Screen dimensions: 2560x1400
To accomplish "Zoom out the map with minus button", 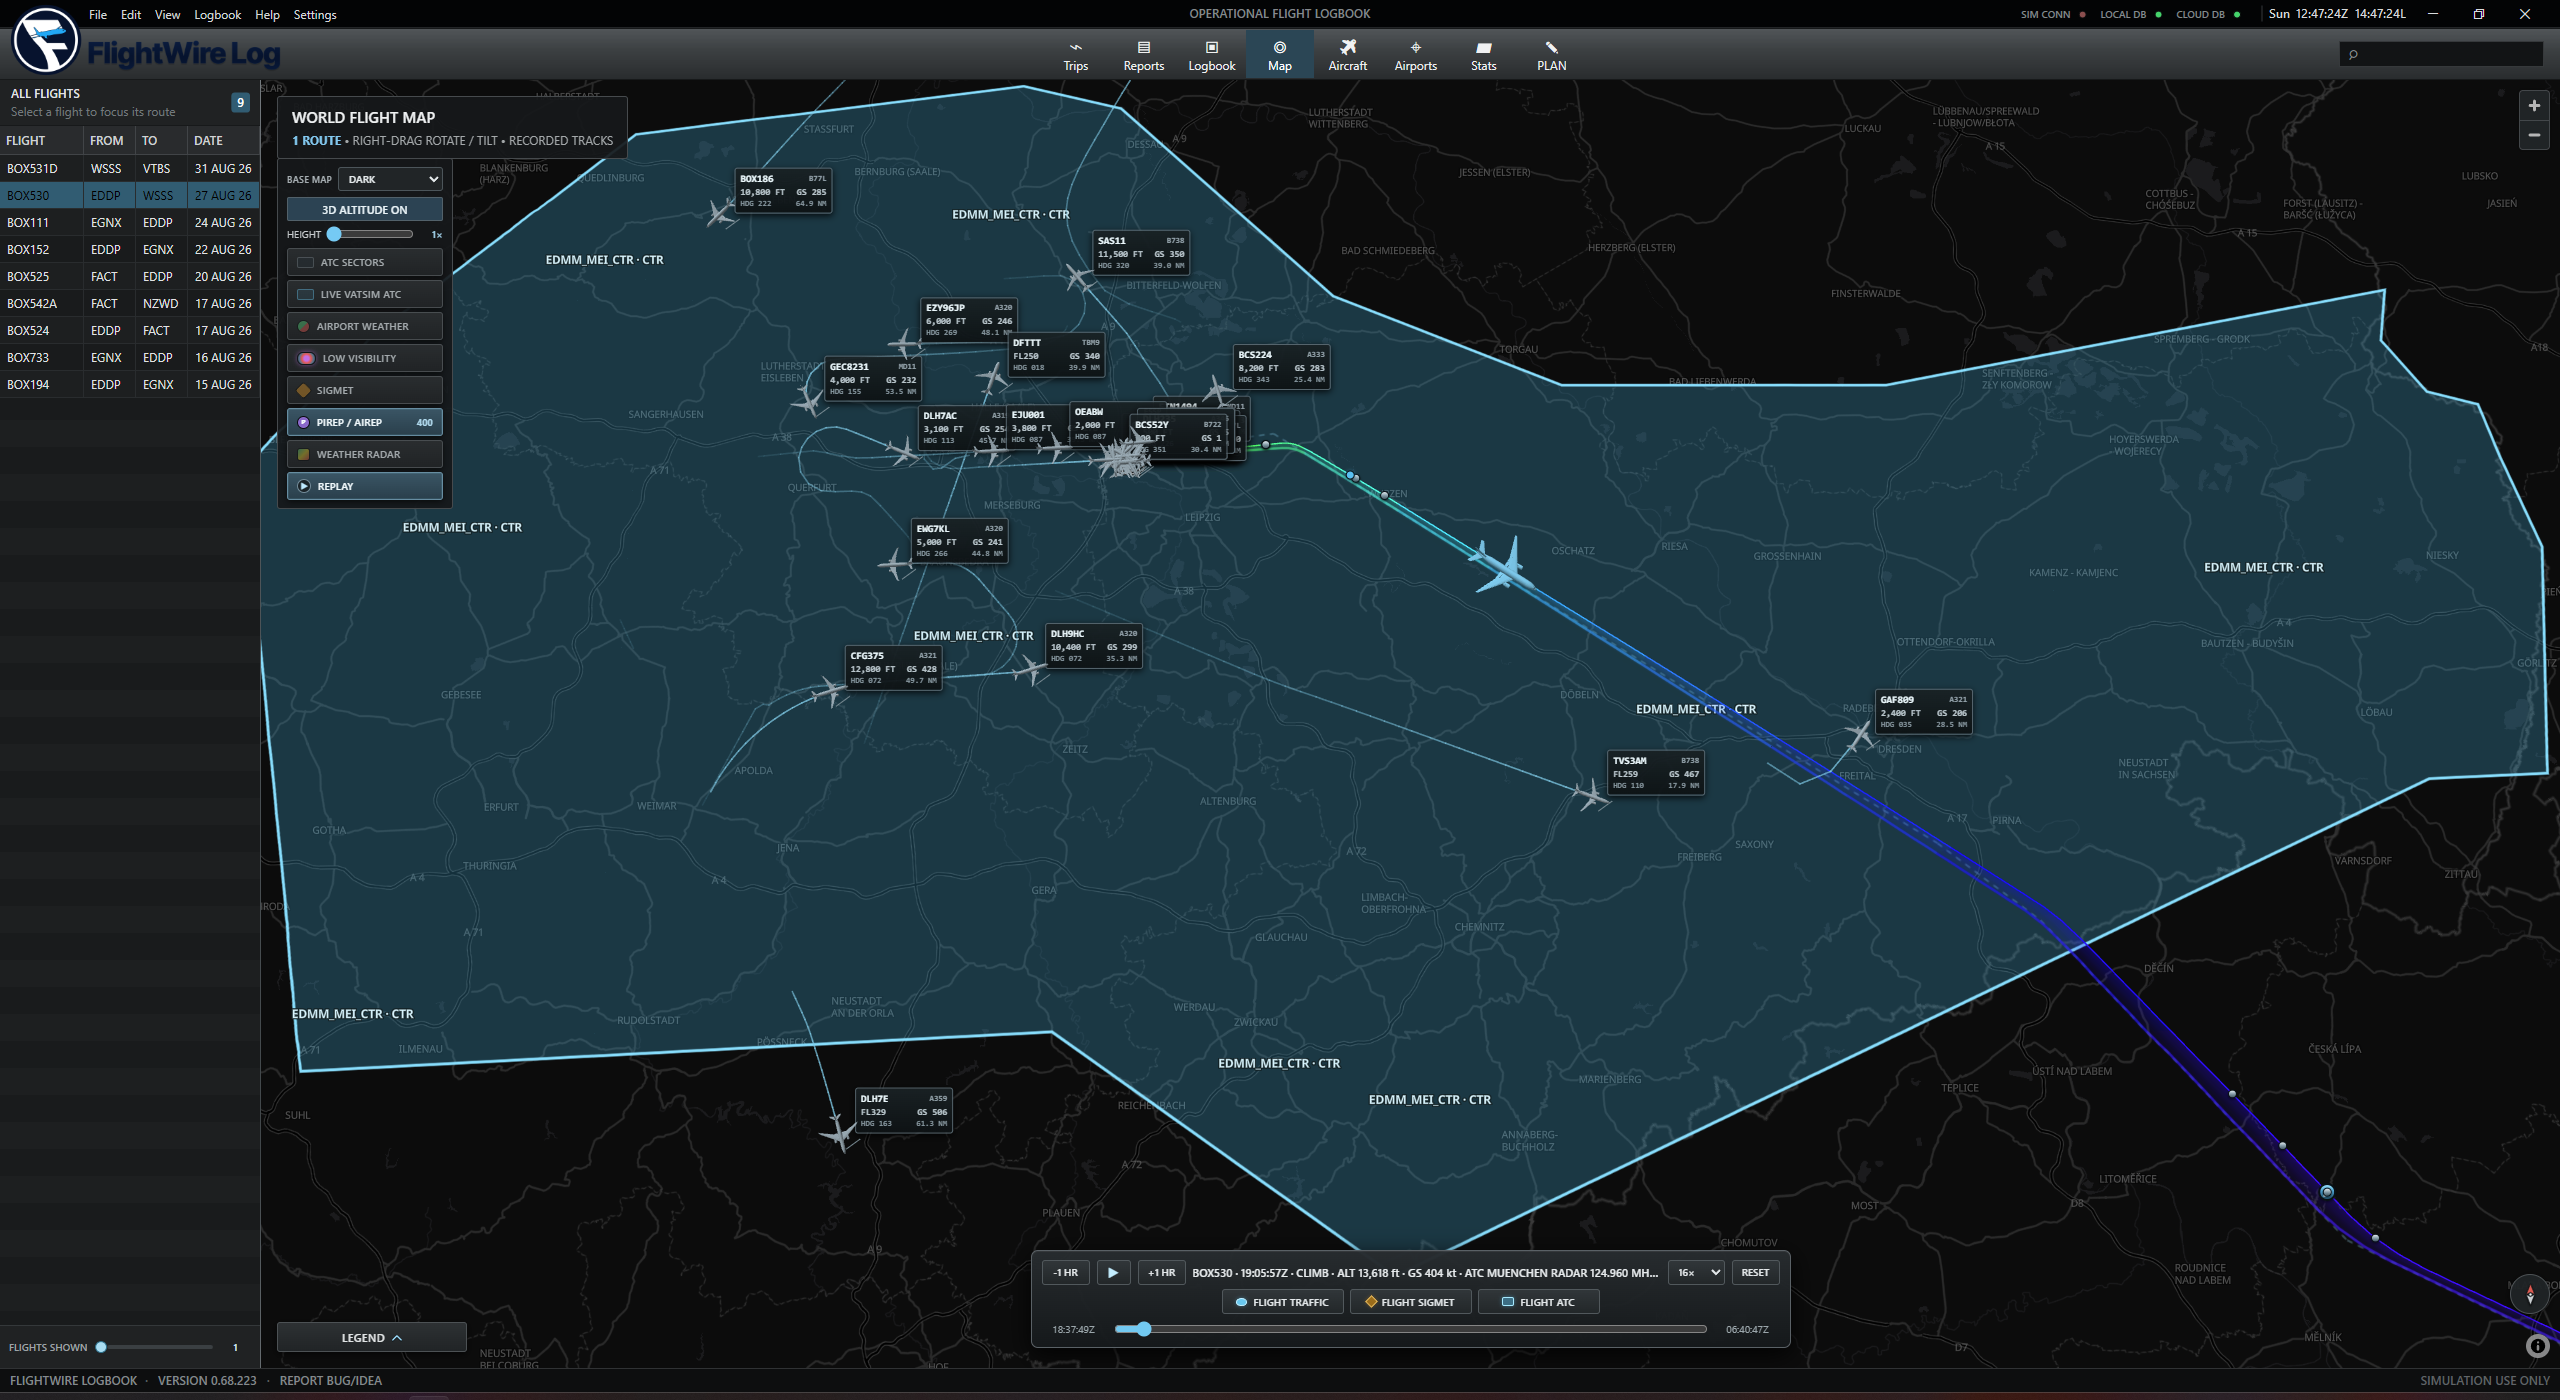I will [2534, 135].
